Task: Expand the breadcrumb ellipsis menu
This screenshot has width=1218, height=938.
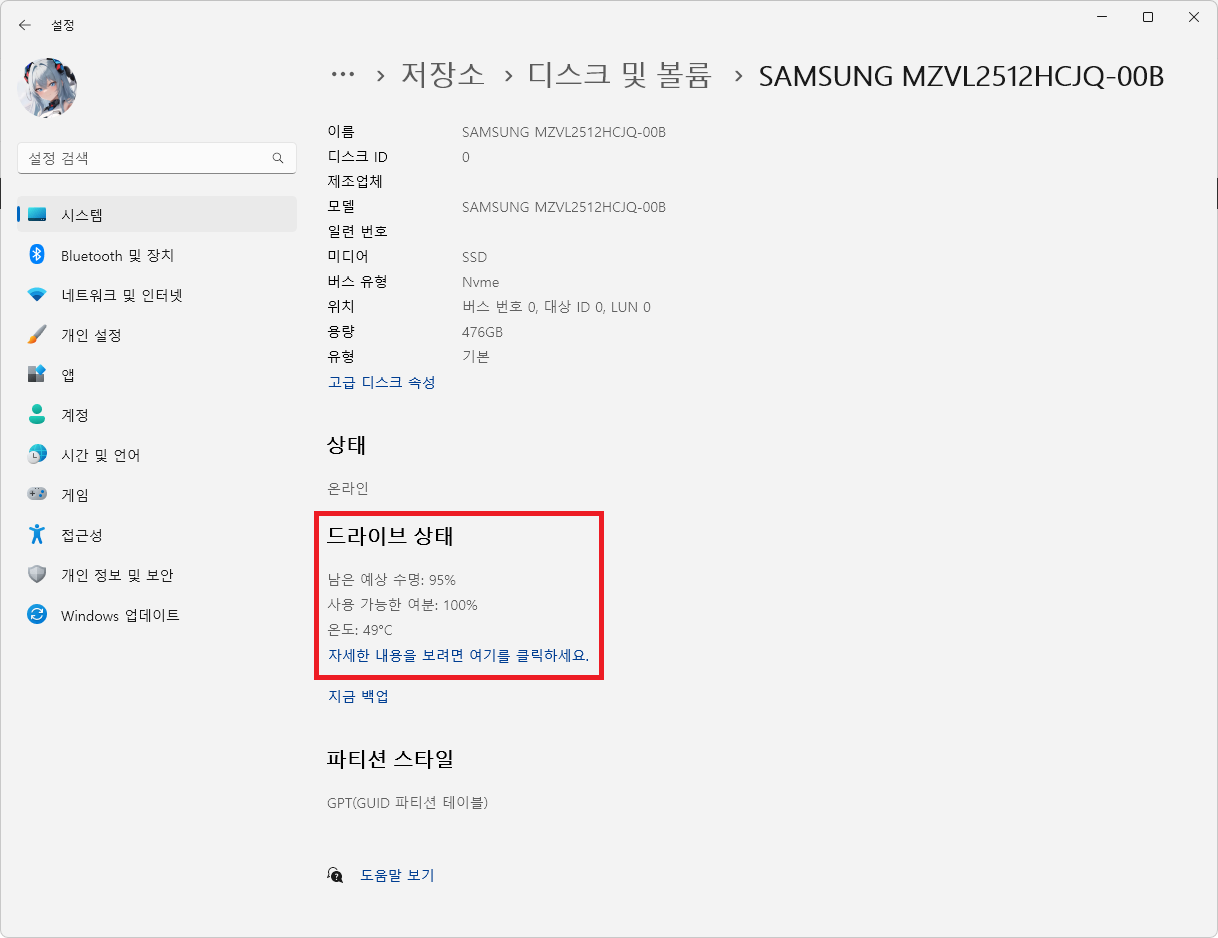Action: coord(343,76)
